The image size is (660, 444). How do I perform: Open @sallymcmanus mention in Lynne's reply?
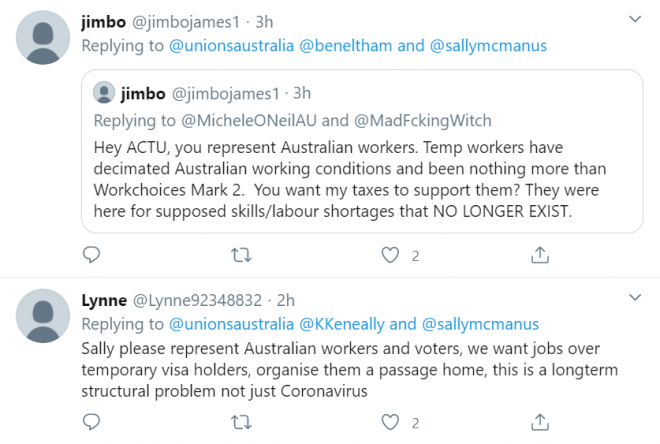point(480,324)
